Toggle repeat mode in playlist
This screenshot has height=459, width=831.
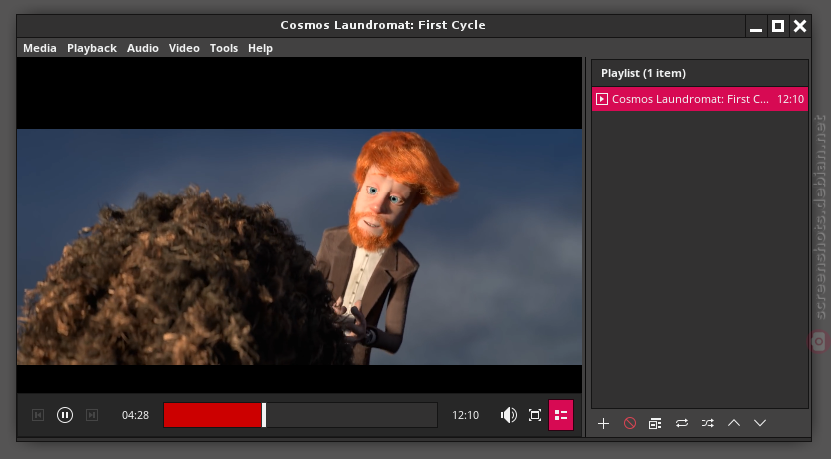coord(682,423)
